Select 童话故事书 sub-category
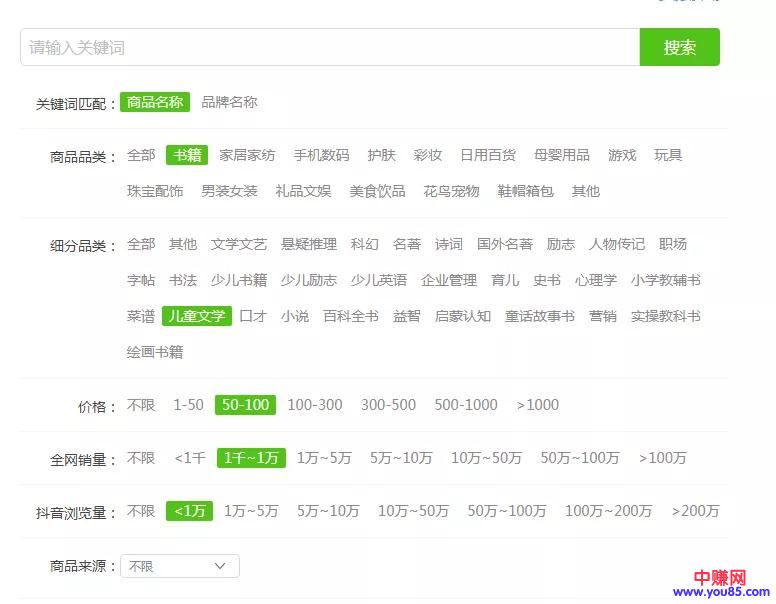Screen dimensions: 776x604 coord(539,316)
